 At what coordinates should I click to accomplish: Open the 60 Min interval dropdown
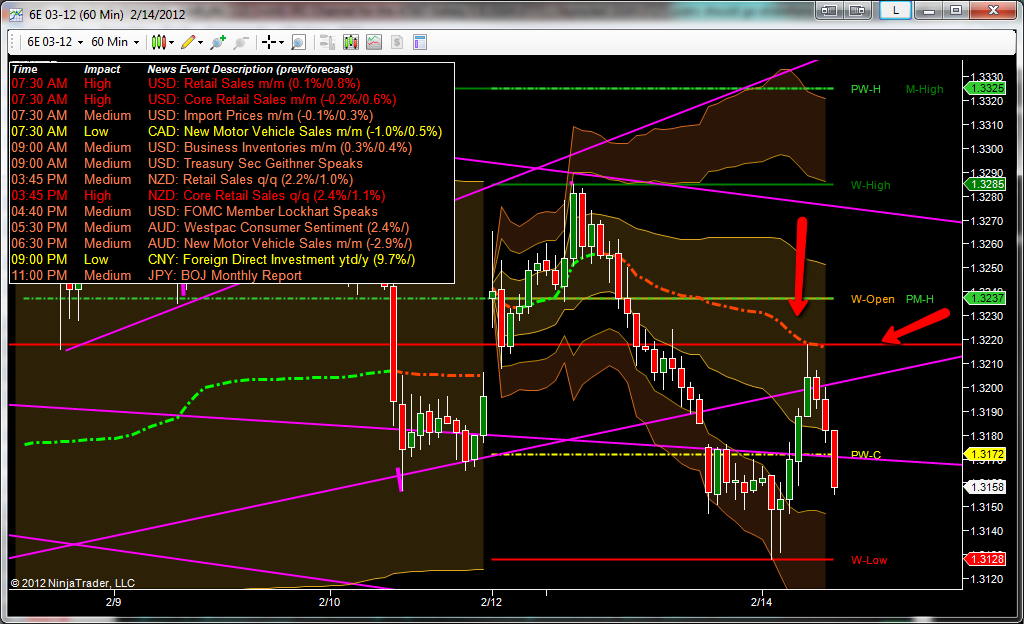(115, 42)
